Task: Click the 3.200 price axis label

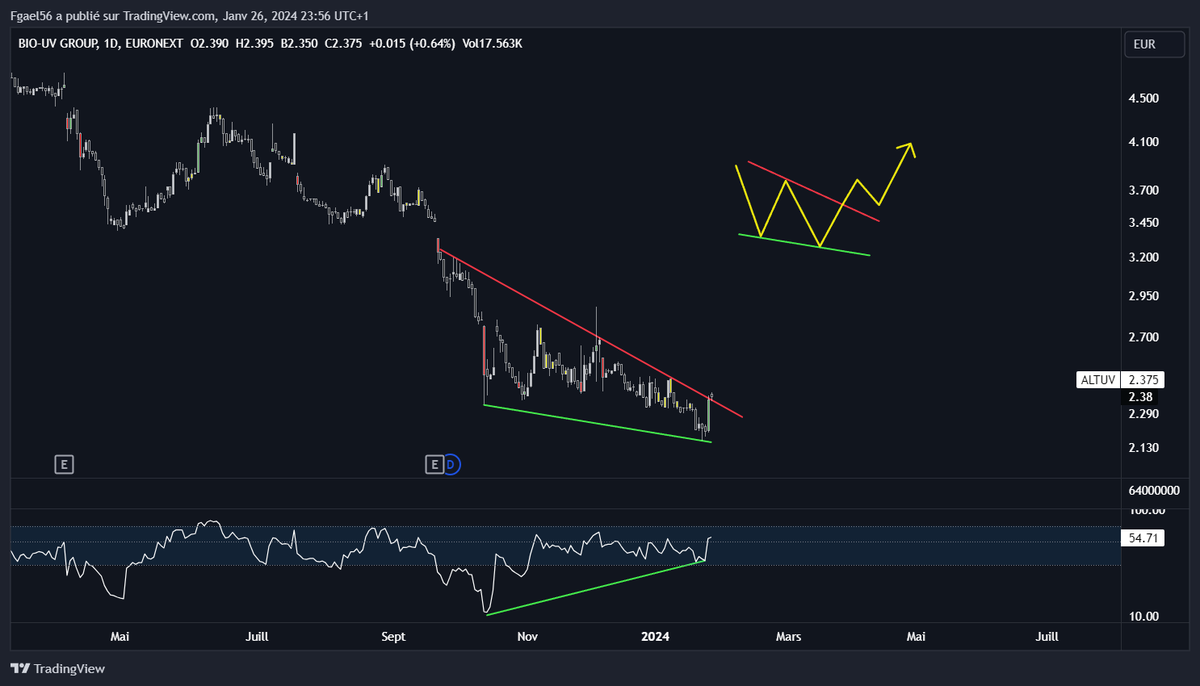Action: (1142, 257)
